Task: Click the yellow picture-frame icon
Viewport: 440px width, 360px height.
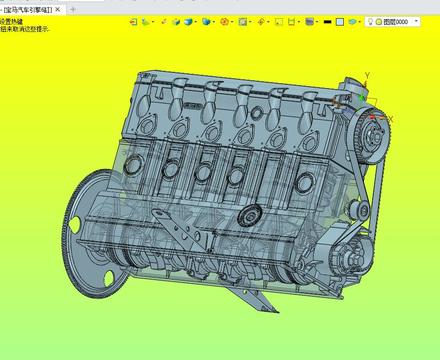Action: tap(279, 22)
